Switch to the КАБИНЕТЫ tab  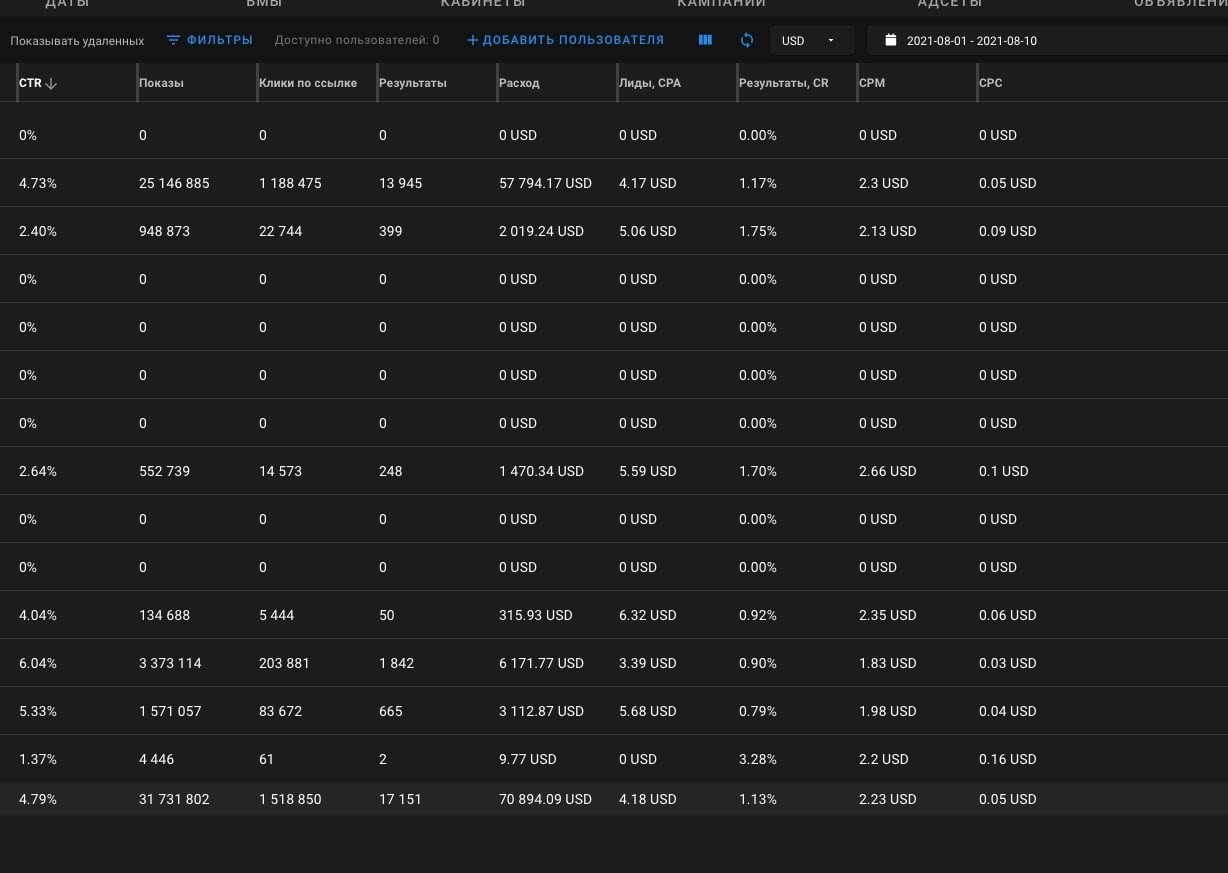[x=483, y=4]
